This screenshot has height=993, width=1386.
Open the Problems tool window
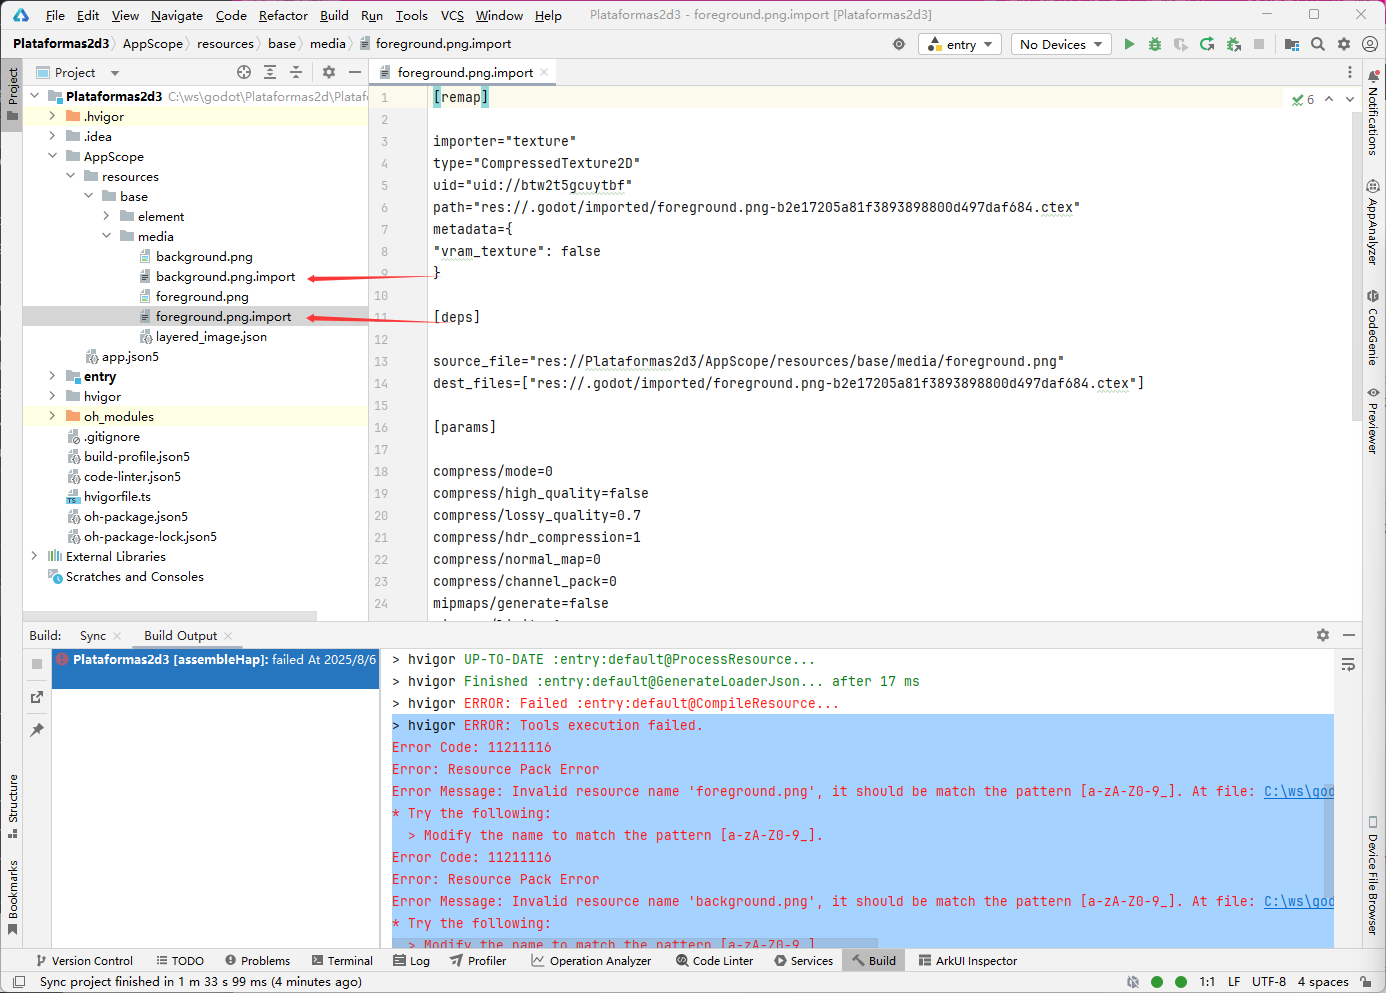tap(257, 961)
